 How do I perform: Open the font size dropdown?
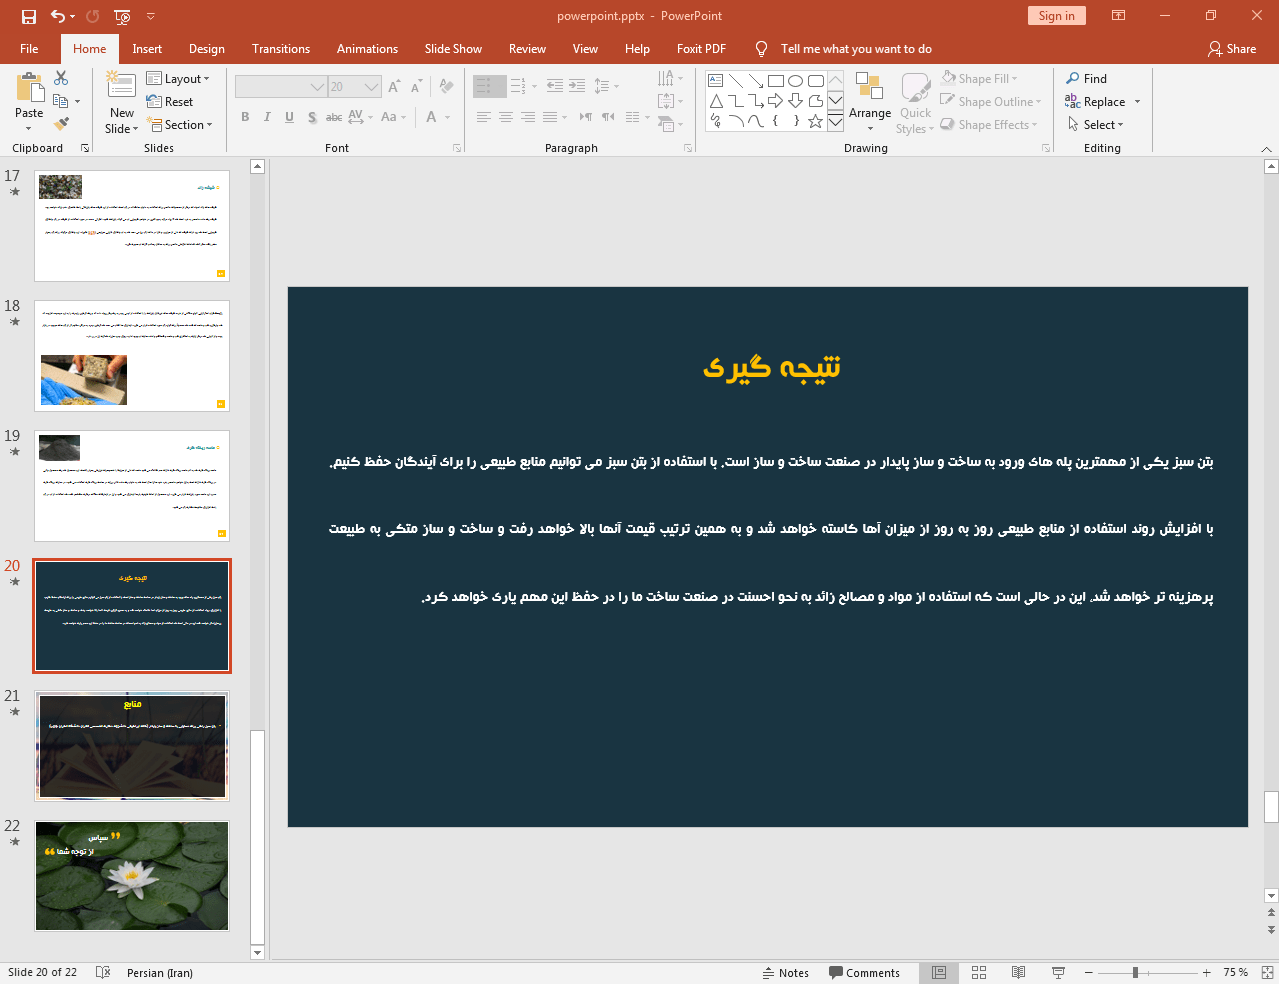click(x=372, y=87)
